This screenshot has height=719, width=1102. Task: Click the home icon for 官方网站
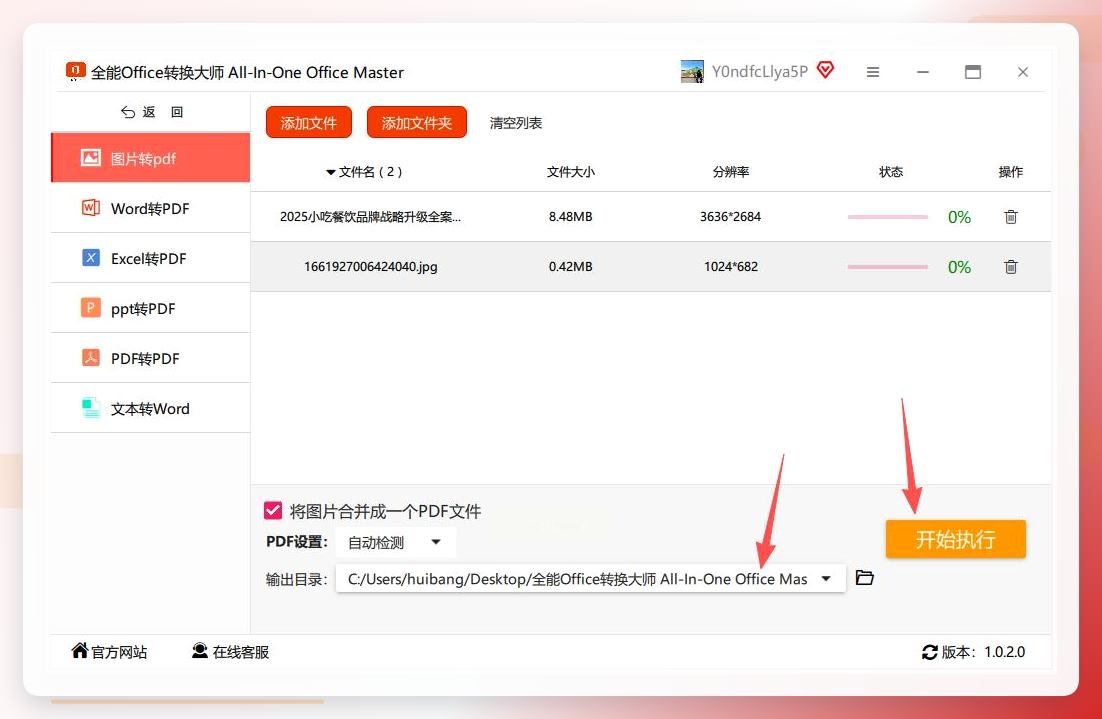click(79, 650)
